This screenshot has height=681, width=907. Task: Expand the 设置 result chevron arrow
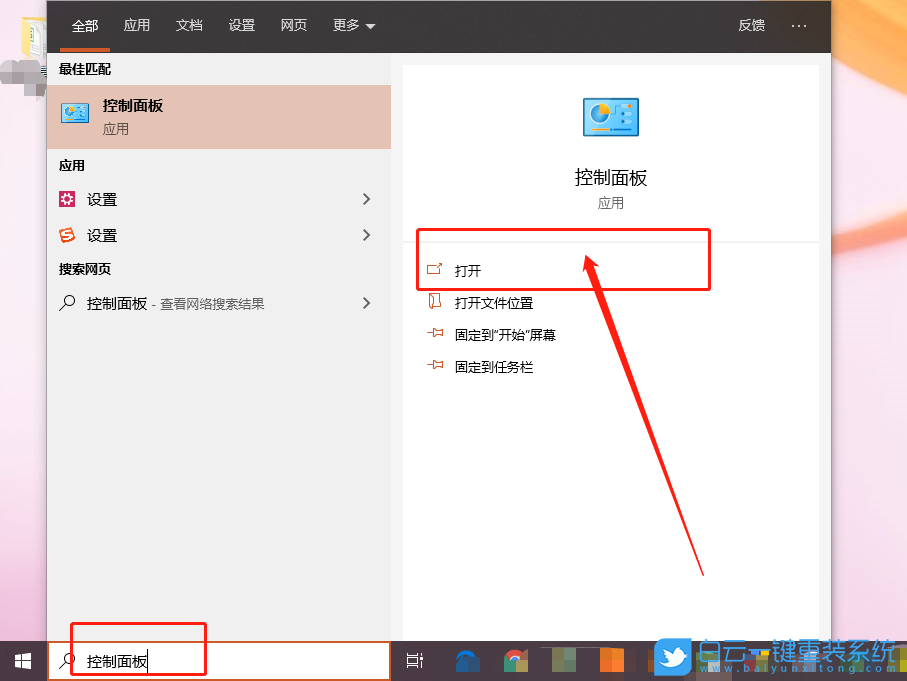[x=366, y=199]
